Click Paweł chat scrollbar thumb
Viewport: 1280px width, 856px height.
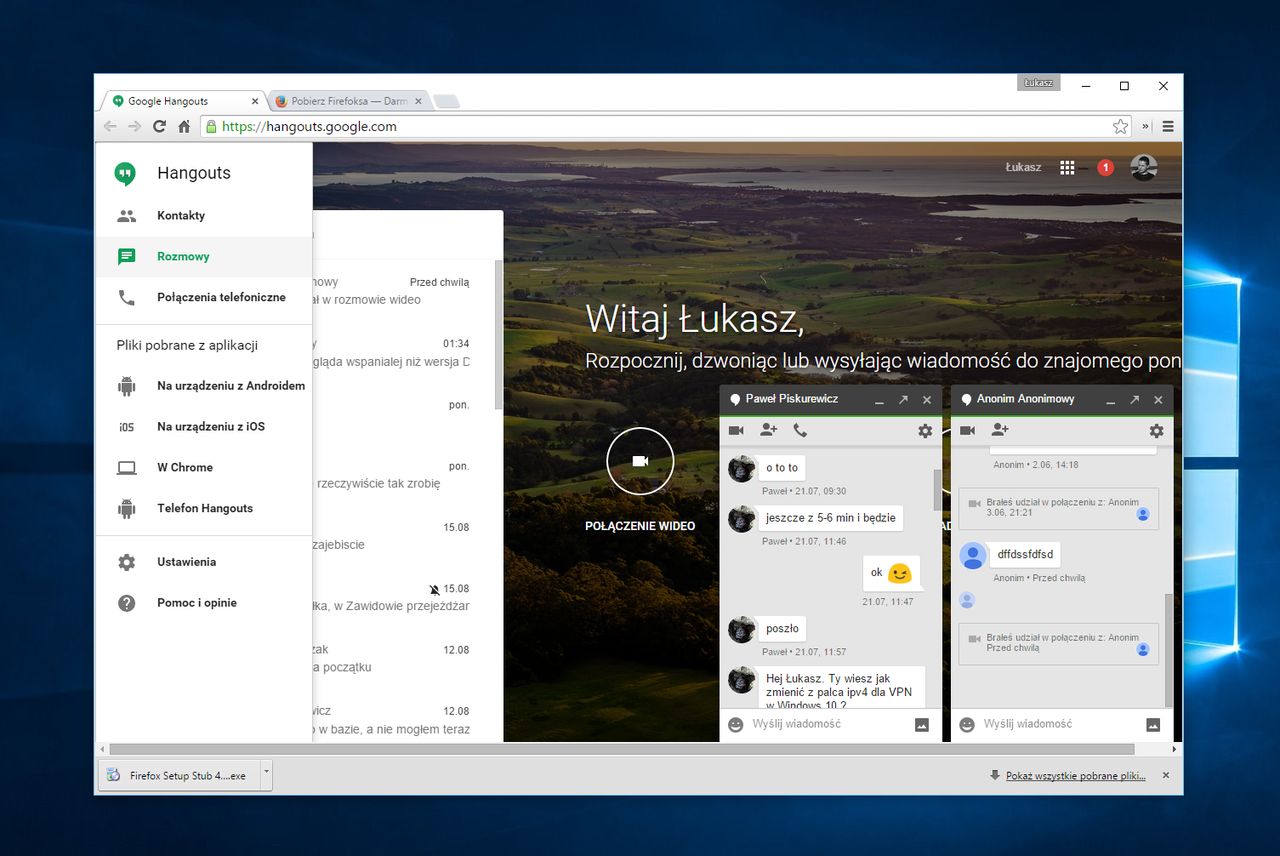937,489
